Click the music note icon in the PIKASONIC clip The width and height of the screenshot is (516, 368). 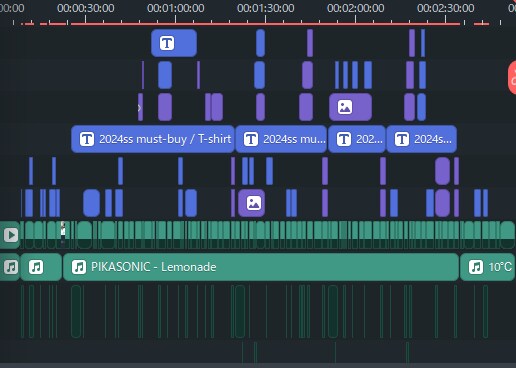79,267
